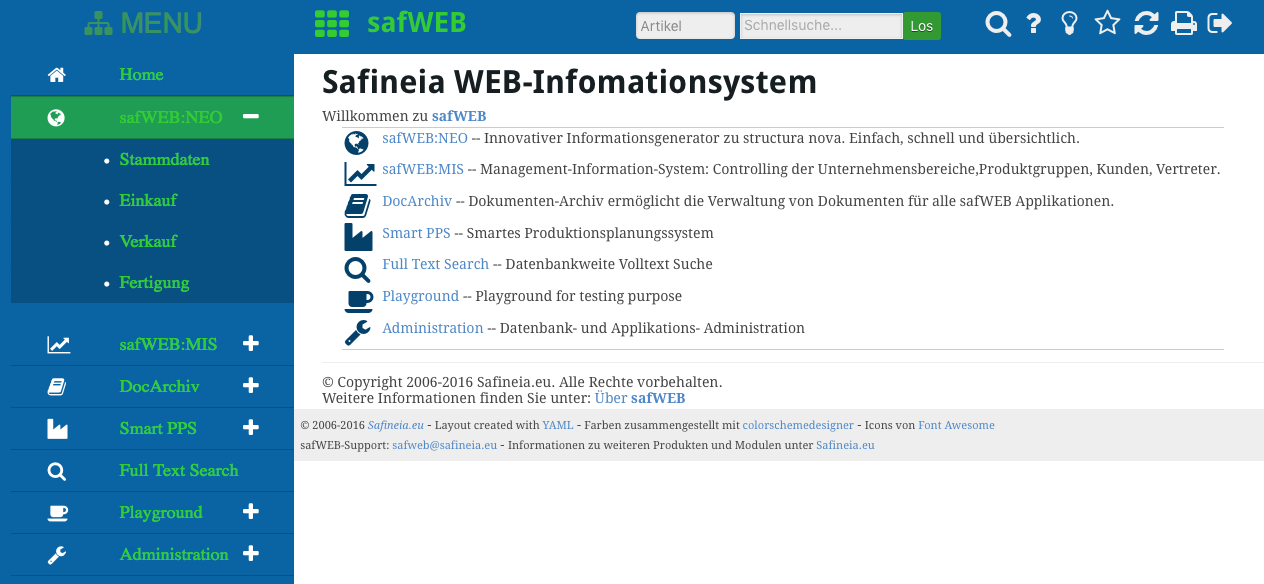Image resolution: width=1264 pixels, height=584 pixels.
Task: Click the wrench icon in main content list
Action: (357, 332)
